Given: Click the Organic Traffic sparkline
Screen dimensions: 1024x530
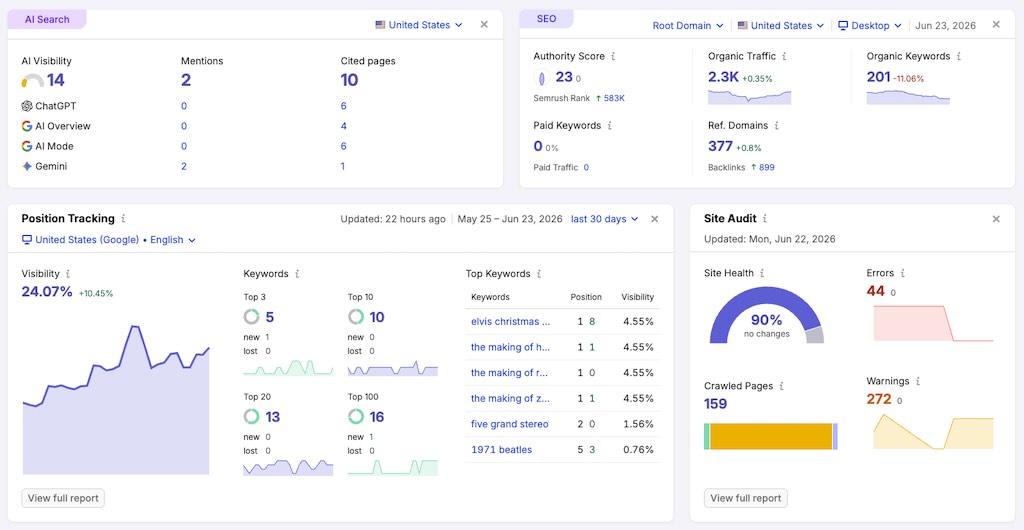Looking at the screenshot, I should tap(749, 97).
